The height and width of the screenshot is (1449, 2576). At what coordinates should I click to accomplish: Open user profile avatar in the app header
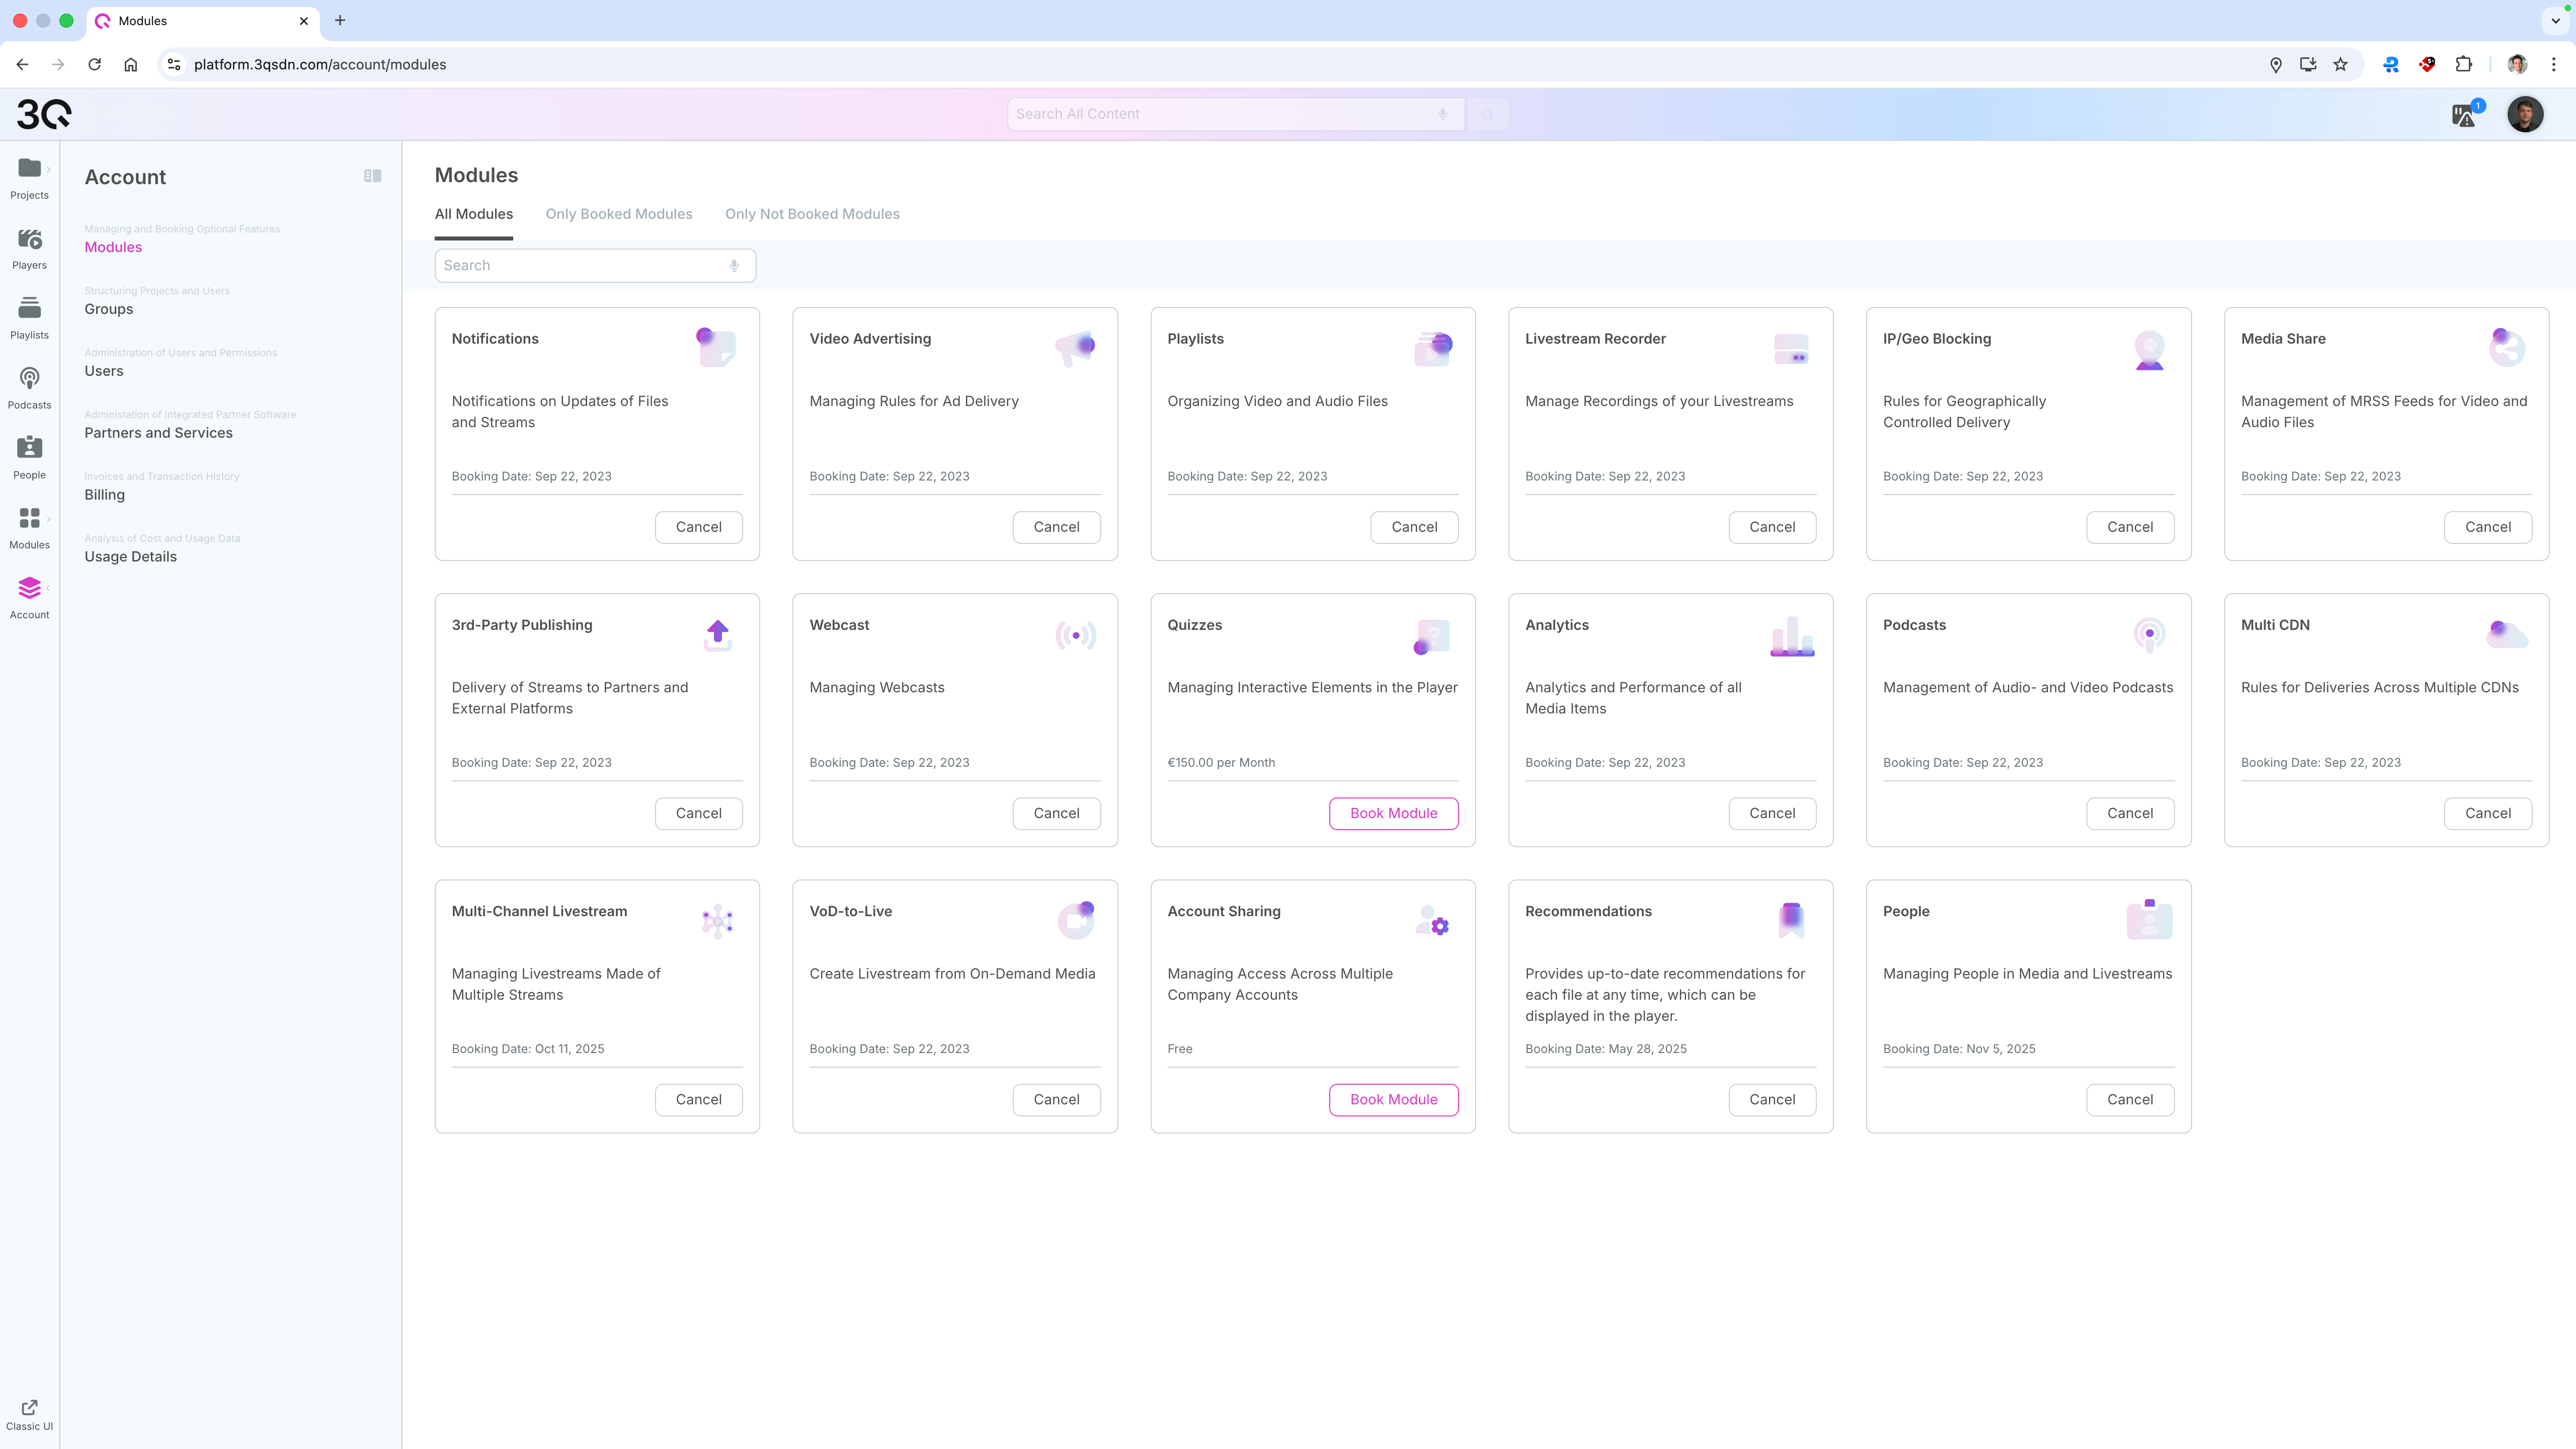pos(2524,114)
